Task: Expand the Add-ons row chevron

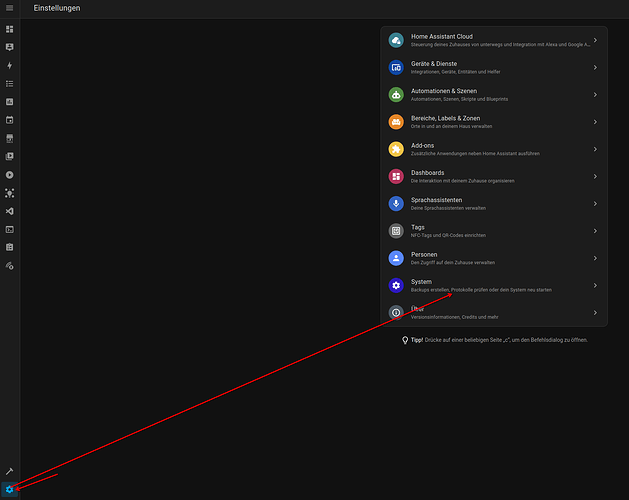Action: 595,149
